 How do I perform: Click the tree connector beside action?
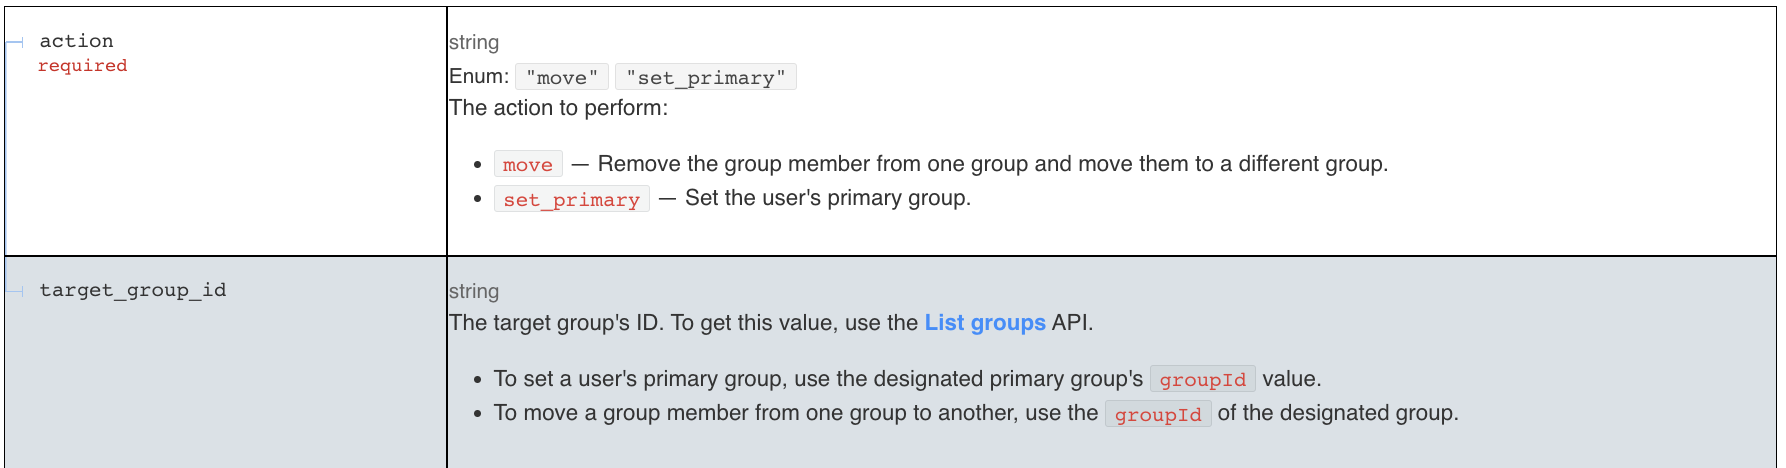coord(16,42)
